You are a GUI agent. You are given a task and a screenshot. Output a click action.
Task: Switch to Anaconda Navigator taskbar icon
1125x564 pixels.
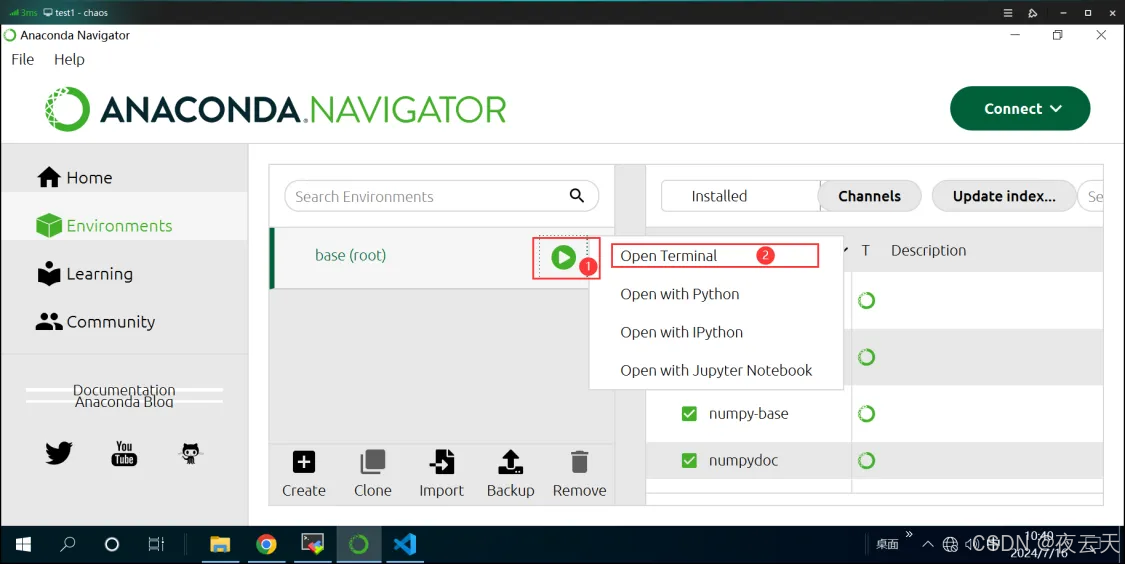pyautogui.click(x=359, y=545)
